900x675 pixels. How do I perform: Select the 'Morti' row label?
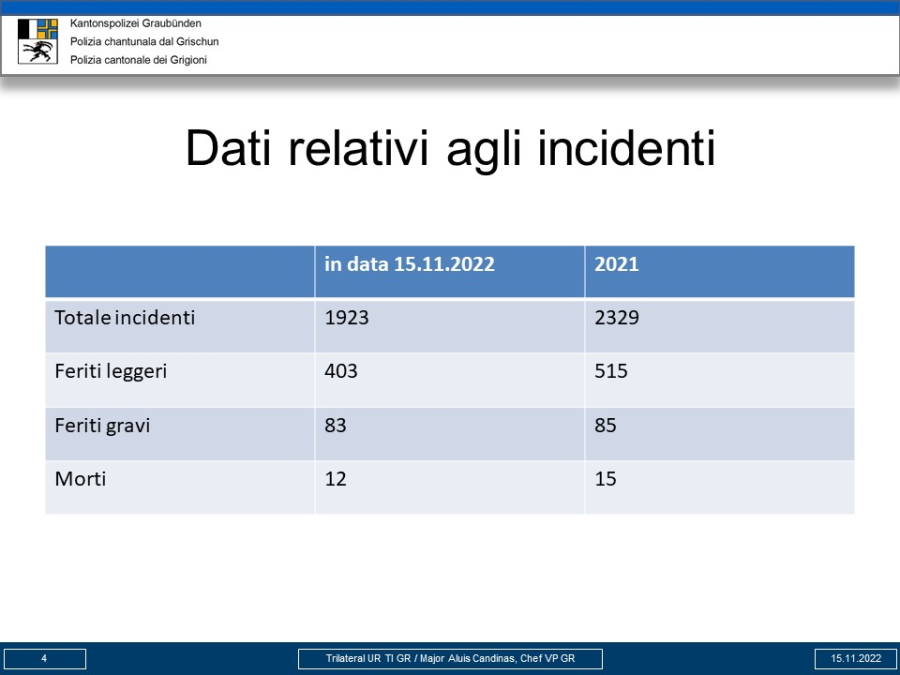click(81, 479)
